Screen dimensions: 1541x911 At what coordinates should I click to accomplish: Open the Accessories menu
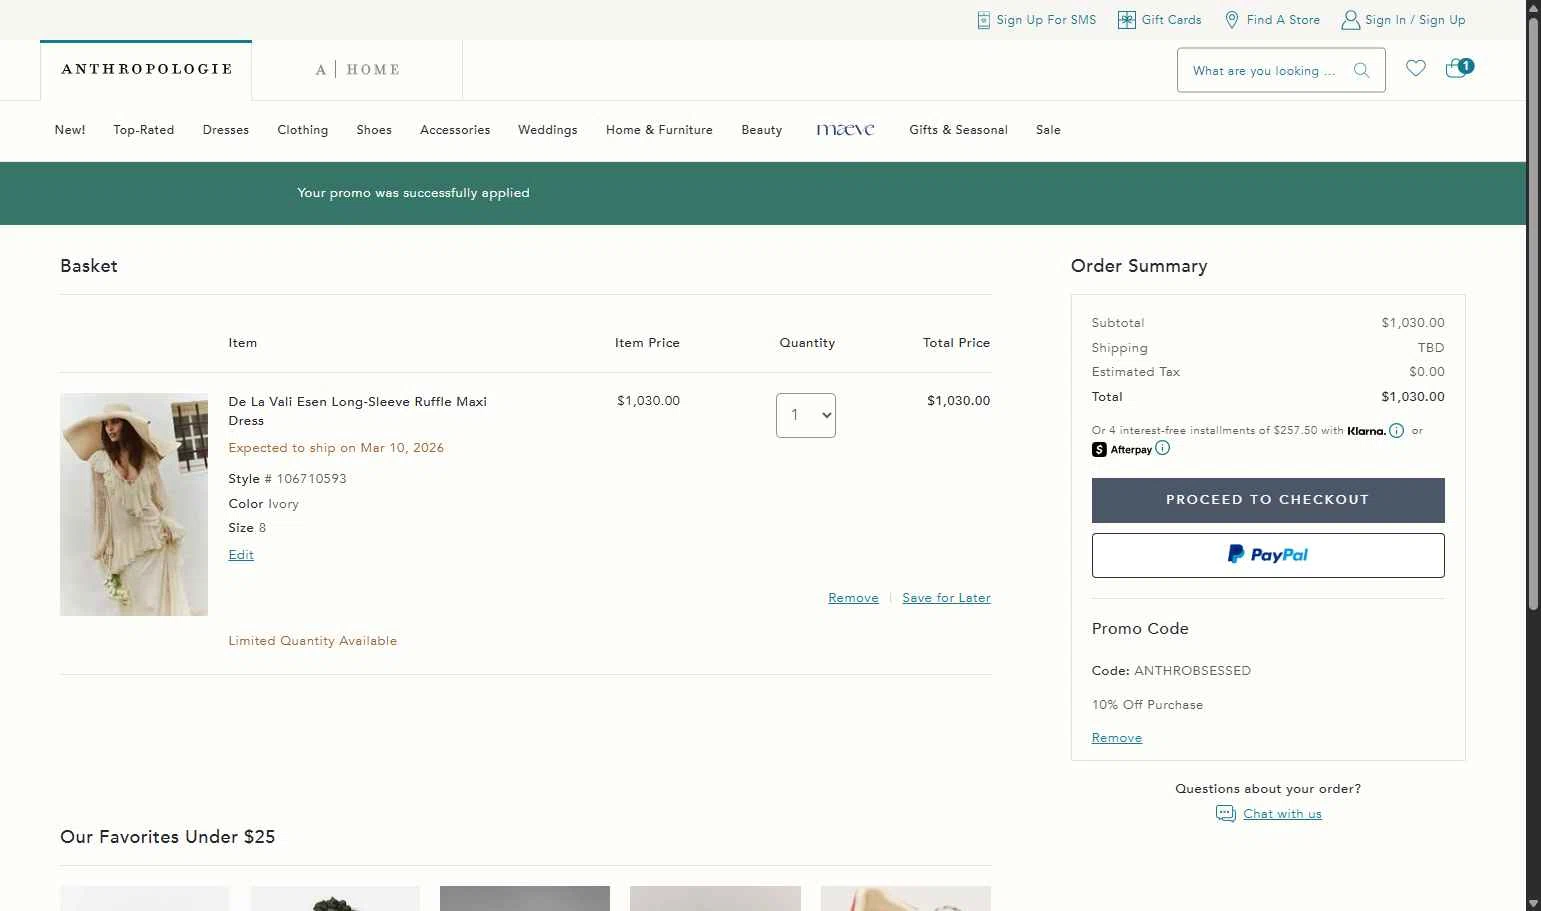click(x=455, y=130)
